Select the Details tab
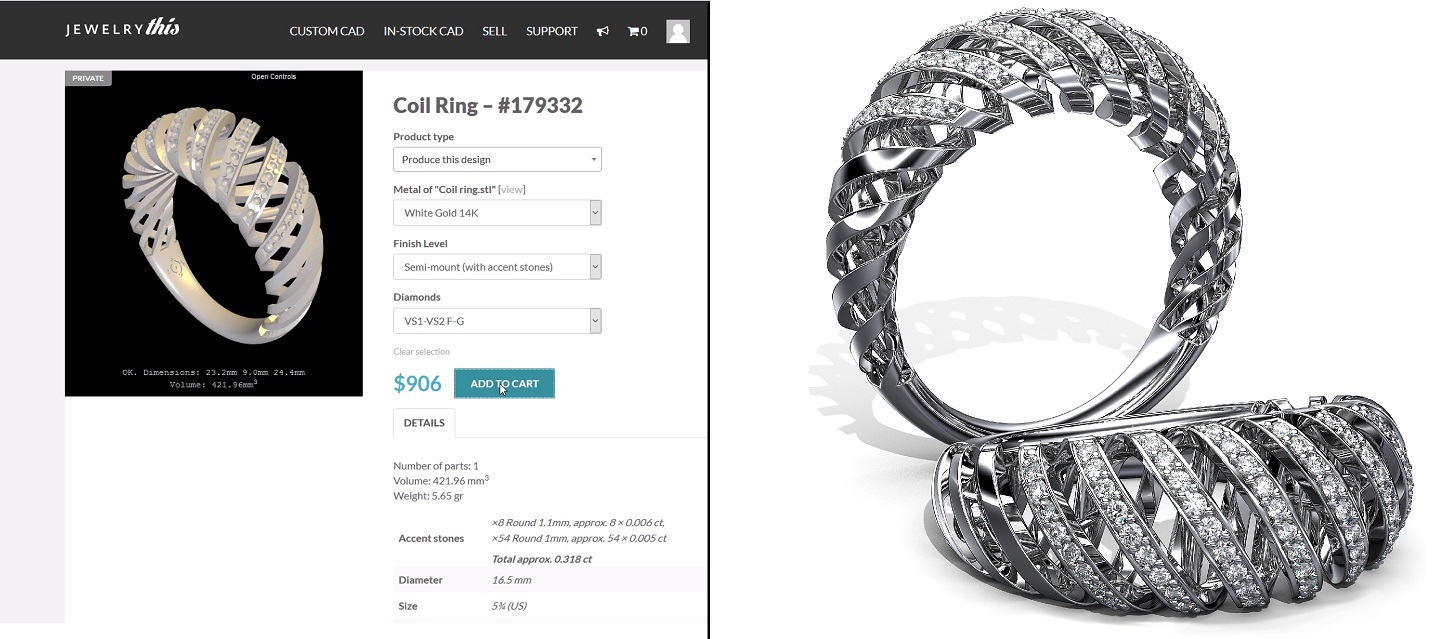1446x639 pixels. 424,423
